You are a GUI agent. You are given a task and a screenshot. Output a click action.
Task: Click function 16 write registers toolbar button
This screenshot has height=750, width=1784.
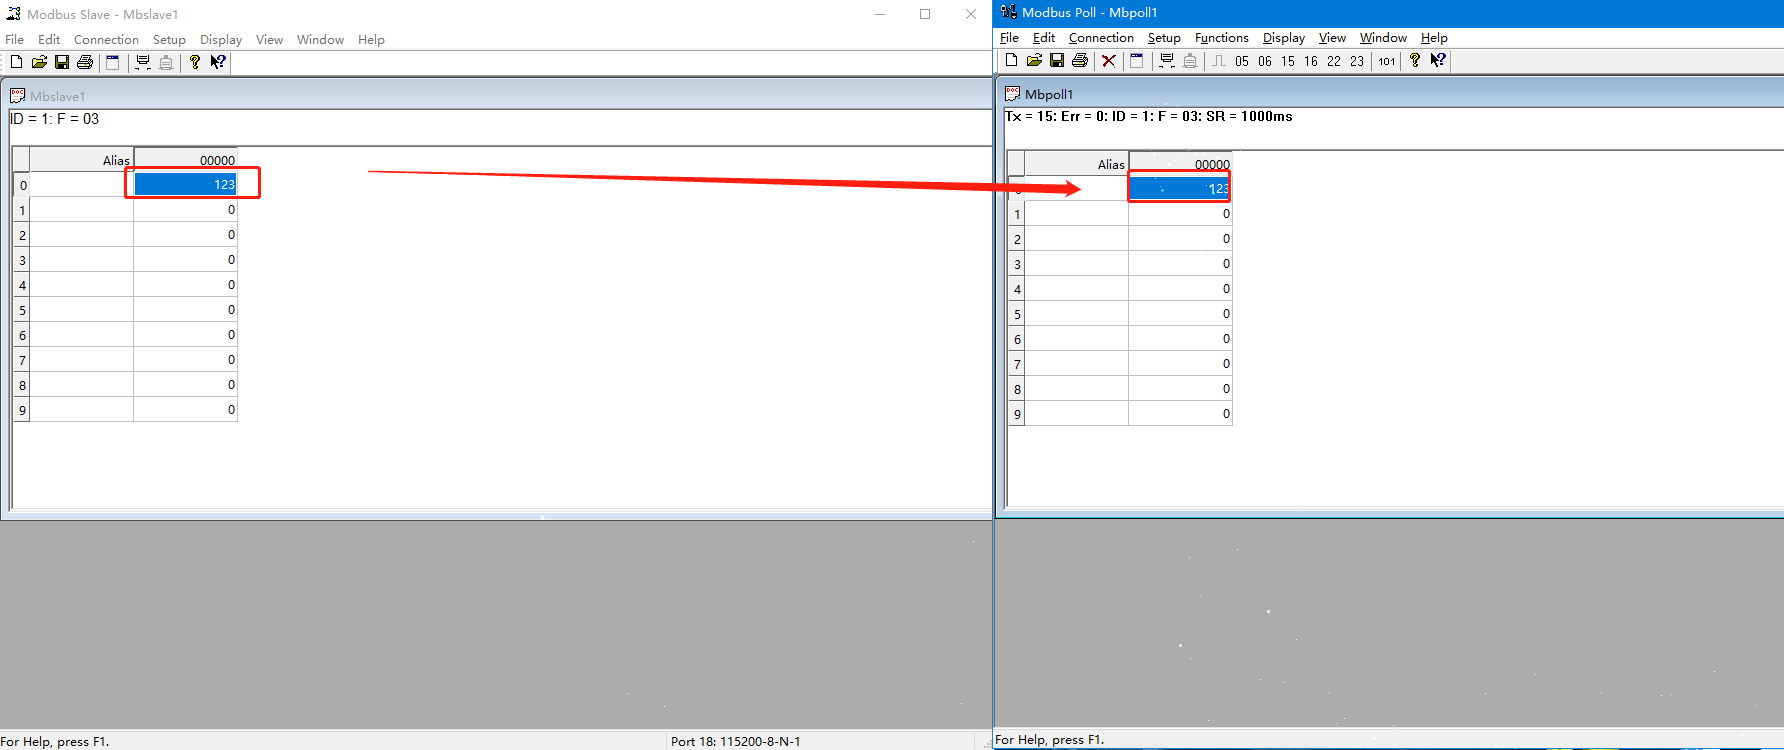click(x=1311, y=61)
